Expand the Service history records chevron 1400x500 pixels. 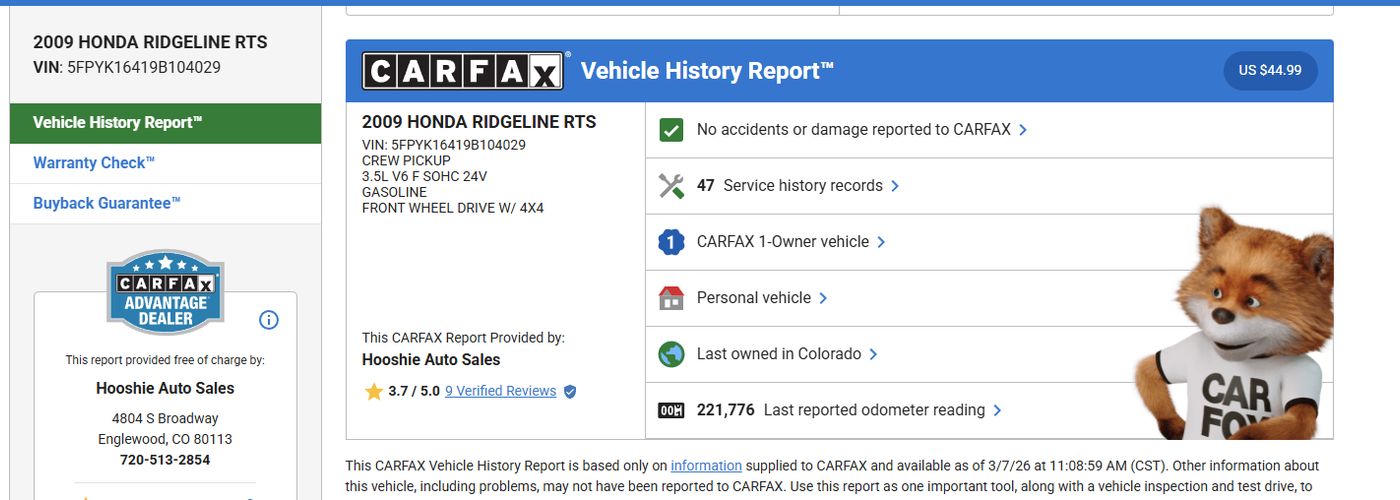click(x=895, y=186)
